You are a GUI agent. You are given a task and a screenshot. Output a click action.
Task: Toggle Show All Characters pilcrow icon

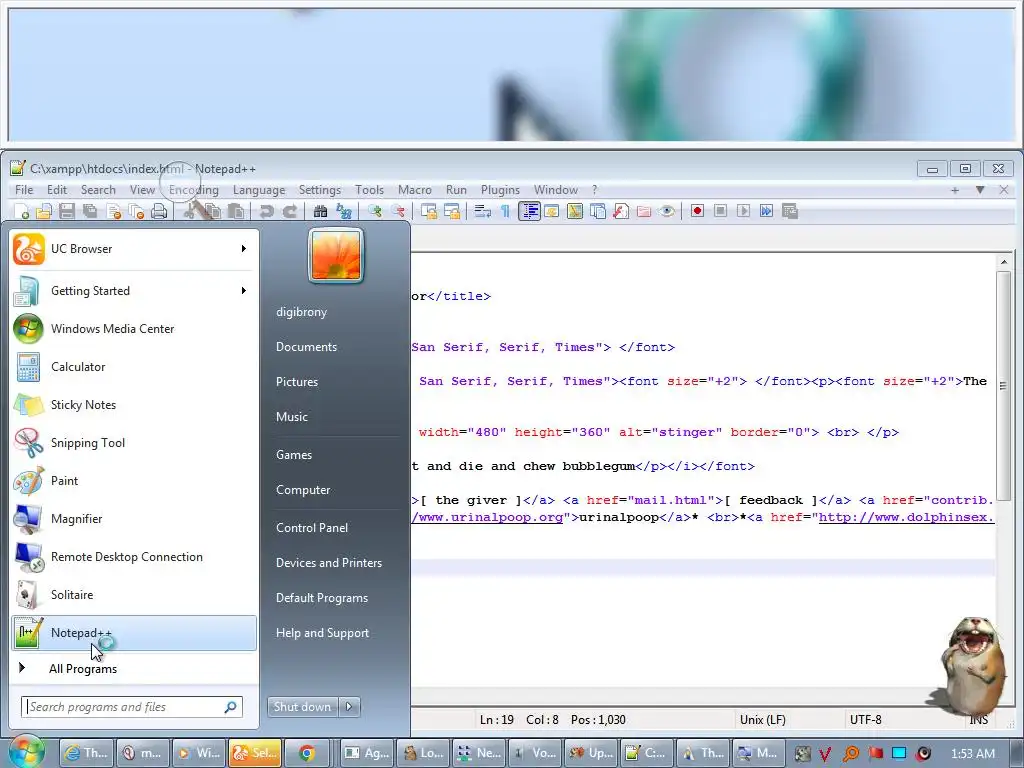pos(505,211)
